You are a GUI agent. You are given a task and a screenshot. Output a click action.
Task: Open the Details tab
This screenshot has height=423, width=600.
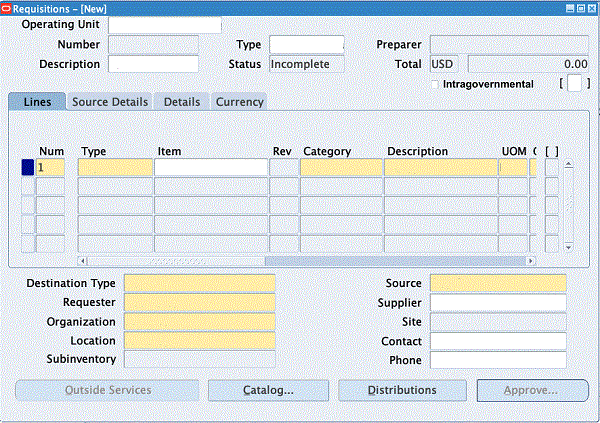point(182,102)
